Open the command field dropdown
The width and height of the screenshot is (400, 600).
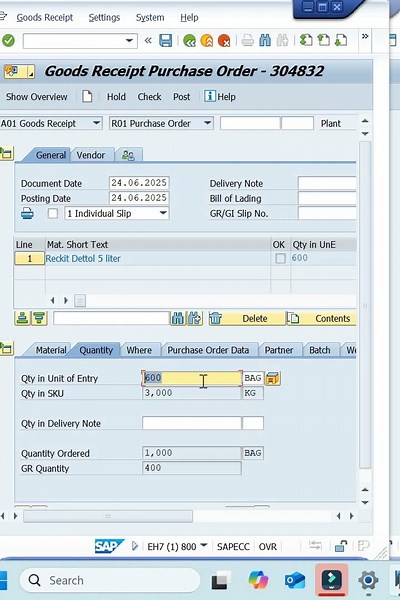[129, 40]
